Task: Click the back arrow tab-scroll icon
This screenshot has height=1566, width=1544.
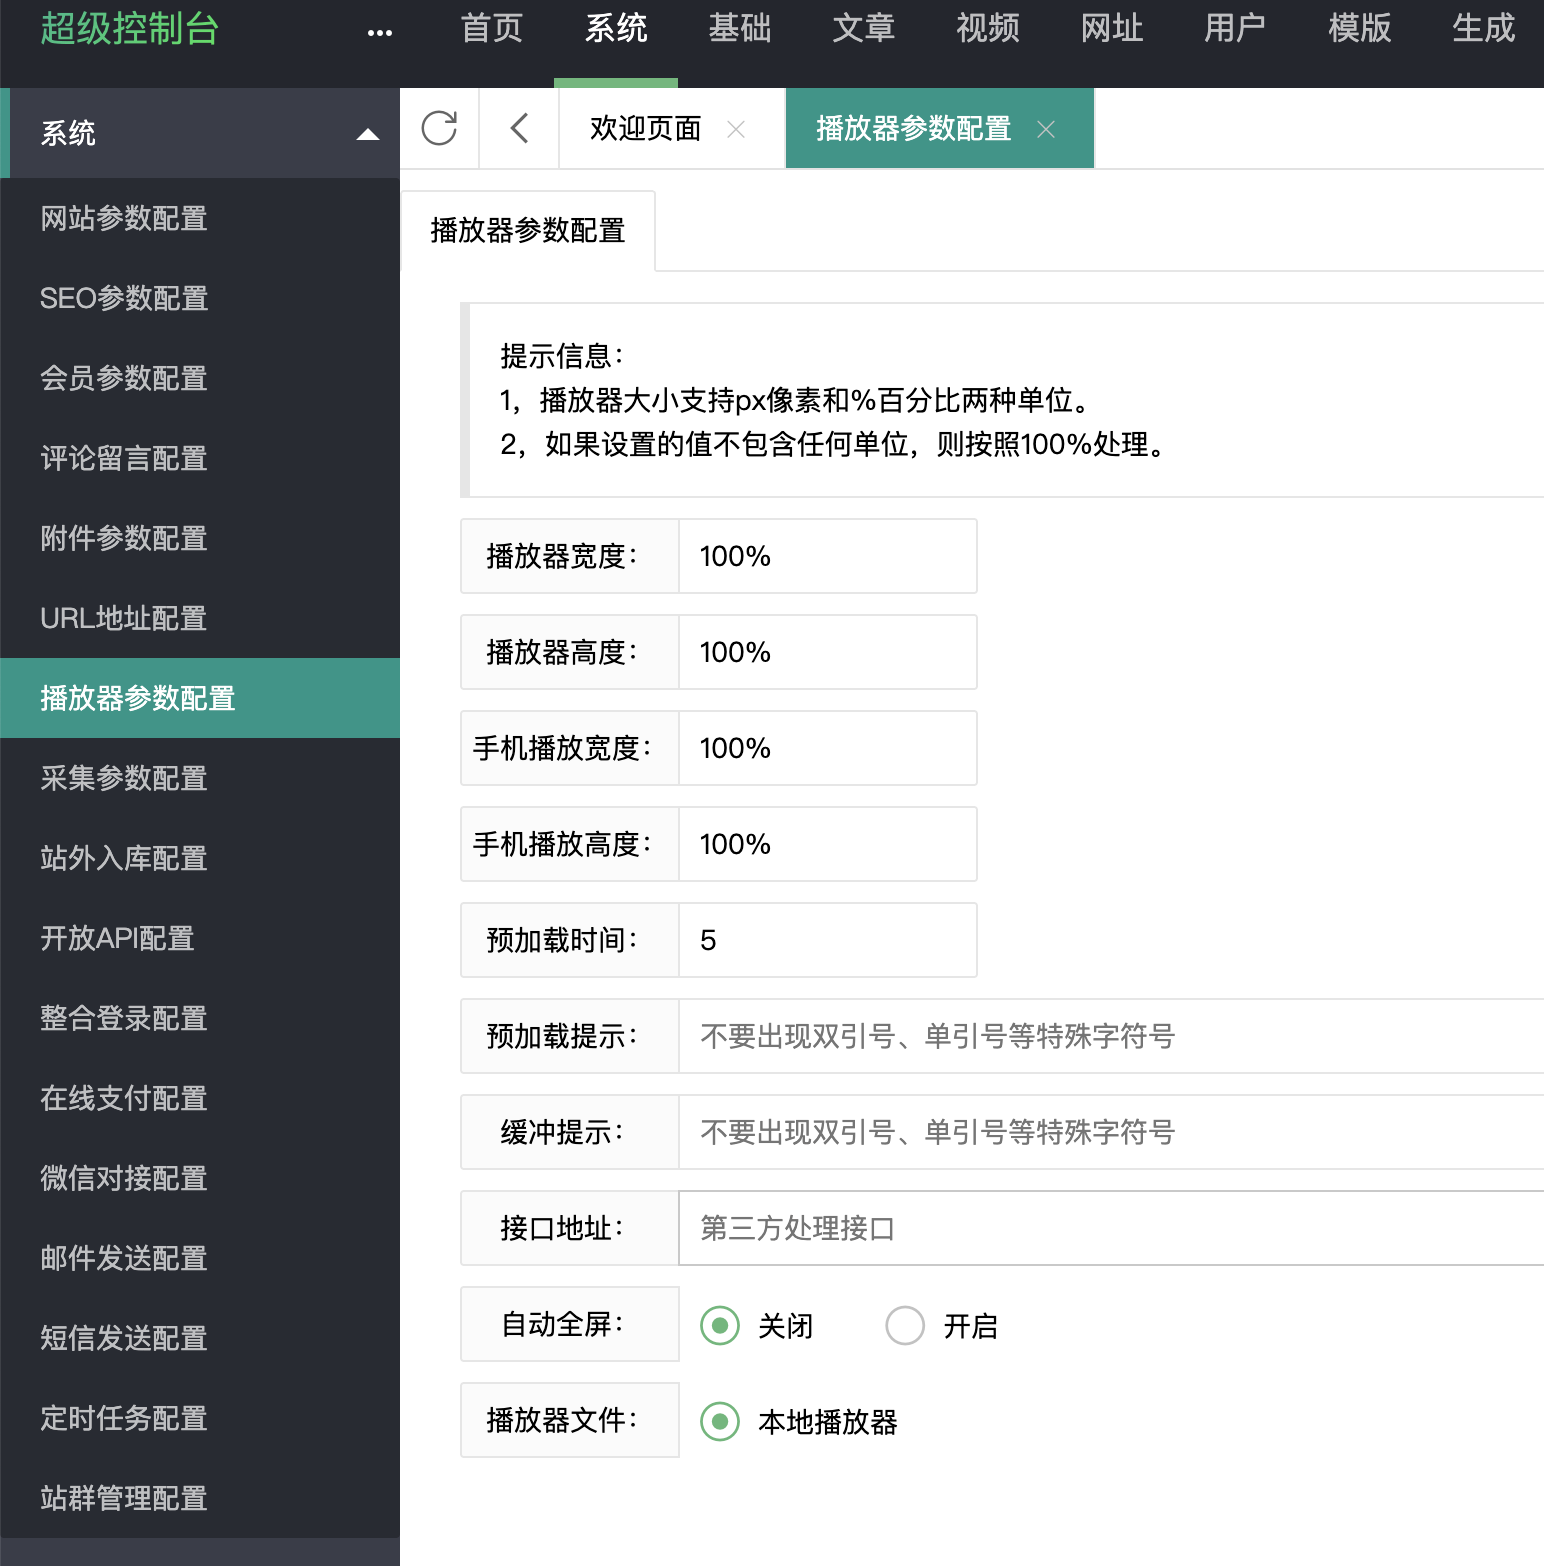Action: click(519, 128)
